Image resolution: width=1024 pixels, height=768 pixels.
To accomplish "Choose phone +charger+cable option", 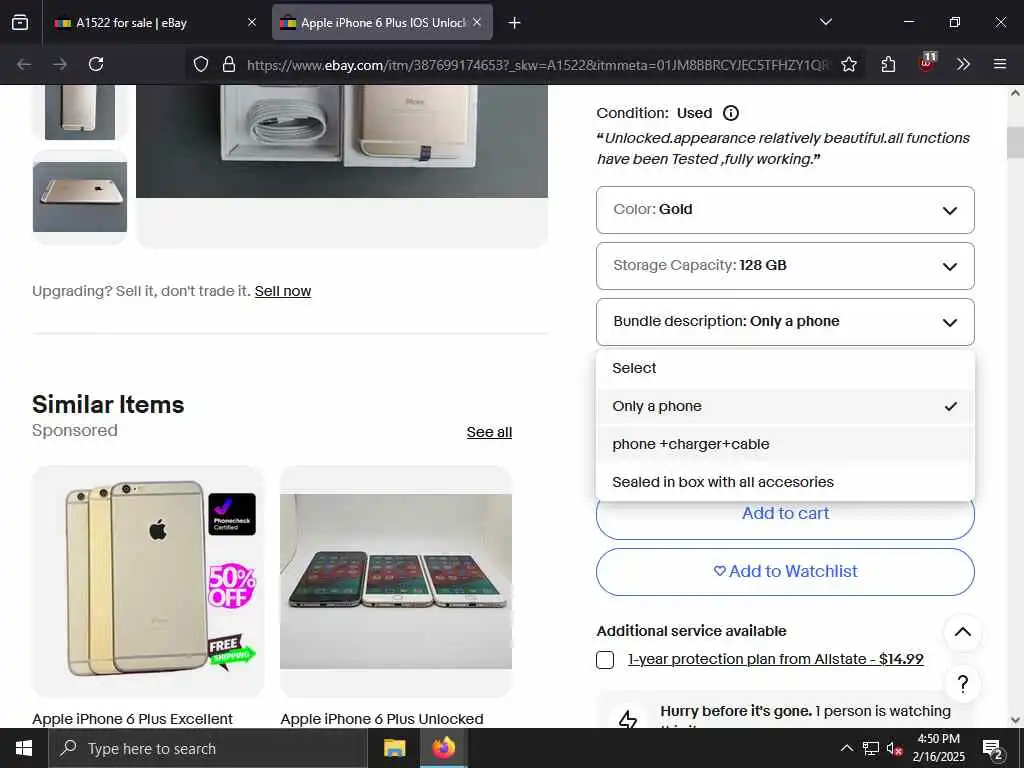I will pyautogui.click(x=785, y=444).
